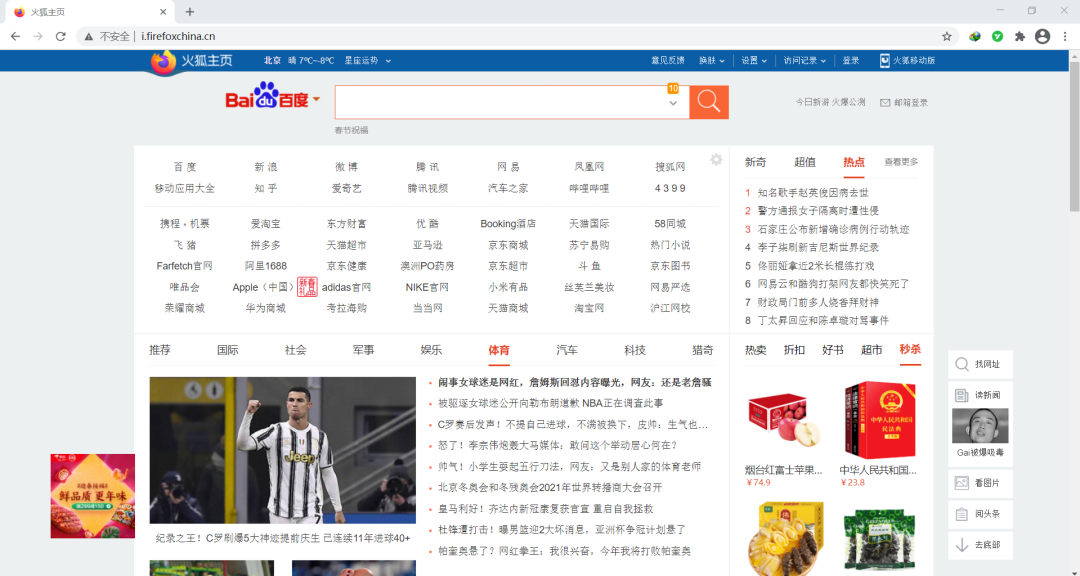Viewport: 1080px width, 576px height.
Task: Open the site grid settings gear
Action: coord(716,160)
